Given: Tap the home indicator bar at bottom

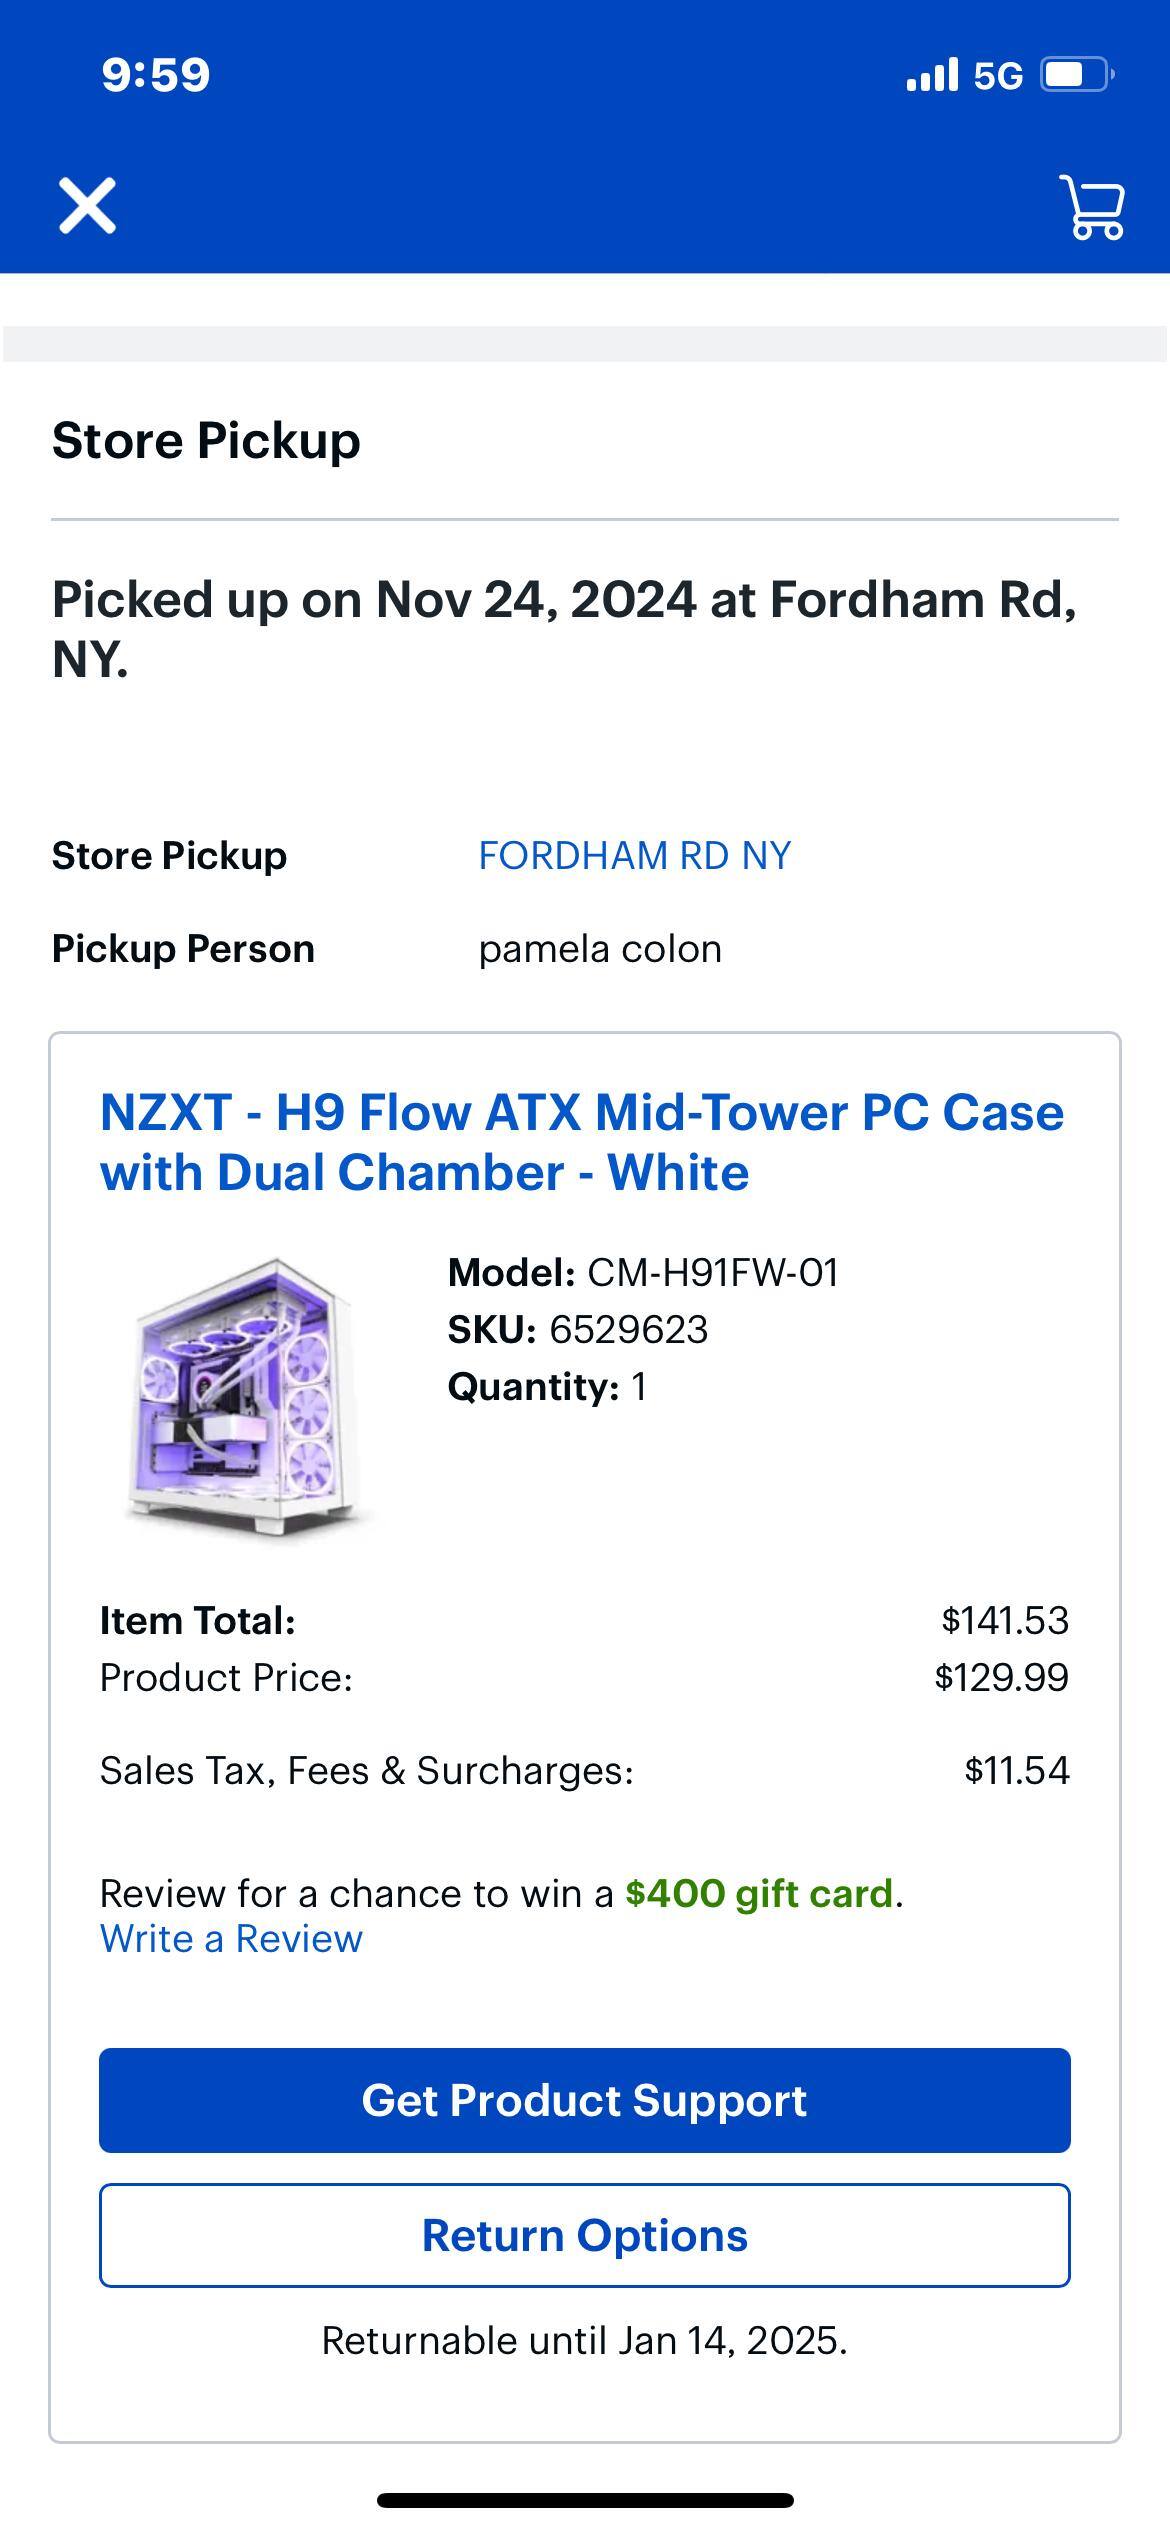Looking at the screenshot, I should tap(585, 2500).
